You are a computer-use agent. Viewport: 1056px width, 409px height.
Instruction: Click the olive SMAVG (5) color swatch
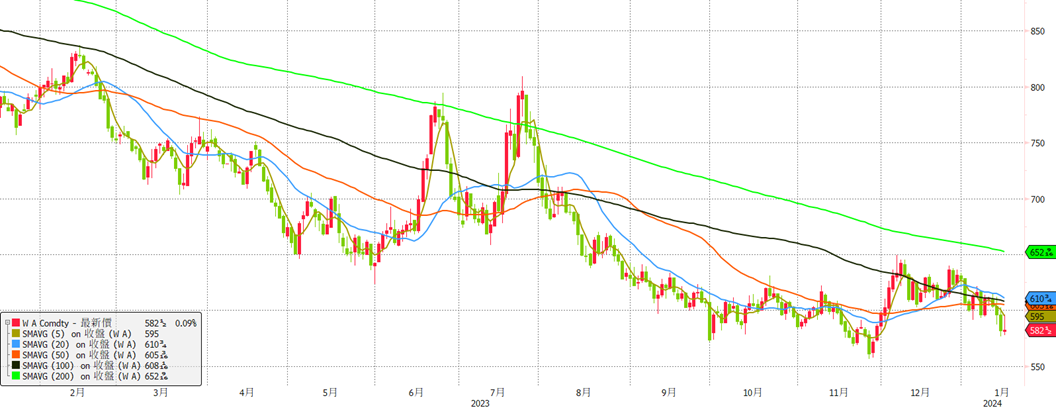(x=15, y=334)
